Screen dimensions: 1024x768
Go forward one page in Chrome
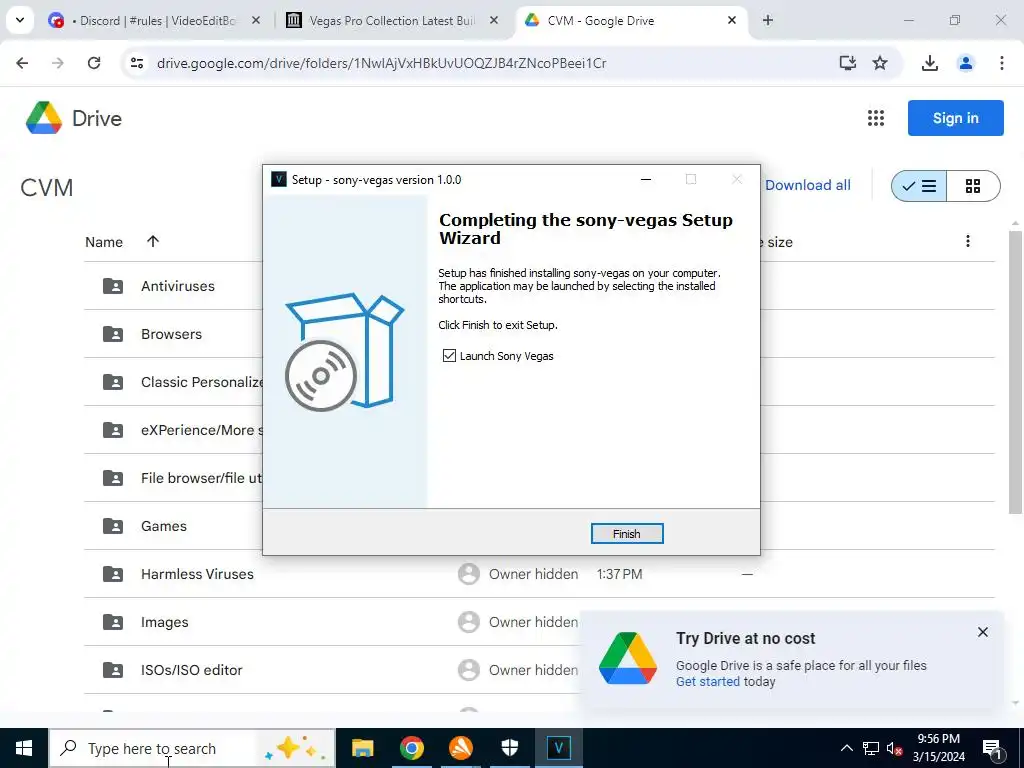click(57, 63)
